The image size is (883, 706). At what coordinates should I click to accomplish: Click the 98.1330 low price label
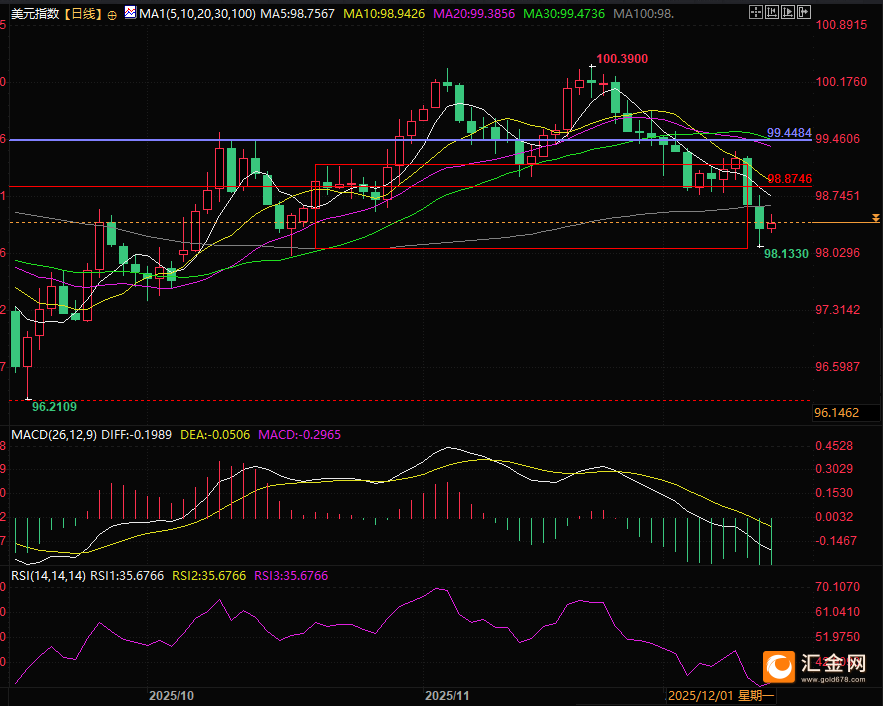786,255
